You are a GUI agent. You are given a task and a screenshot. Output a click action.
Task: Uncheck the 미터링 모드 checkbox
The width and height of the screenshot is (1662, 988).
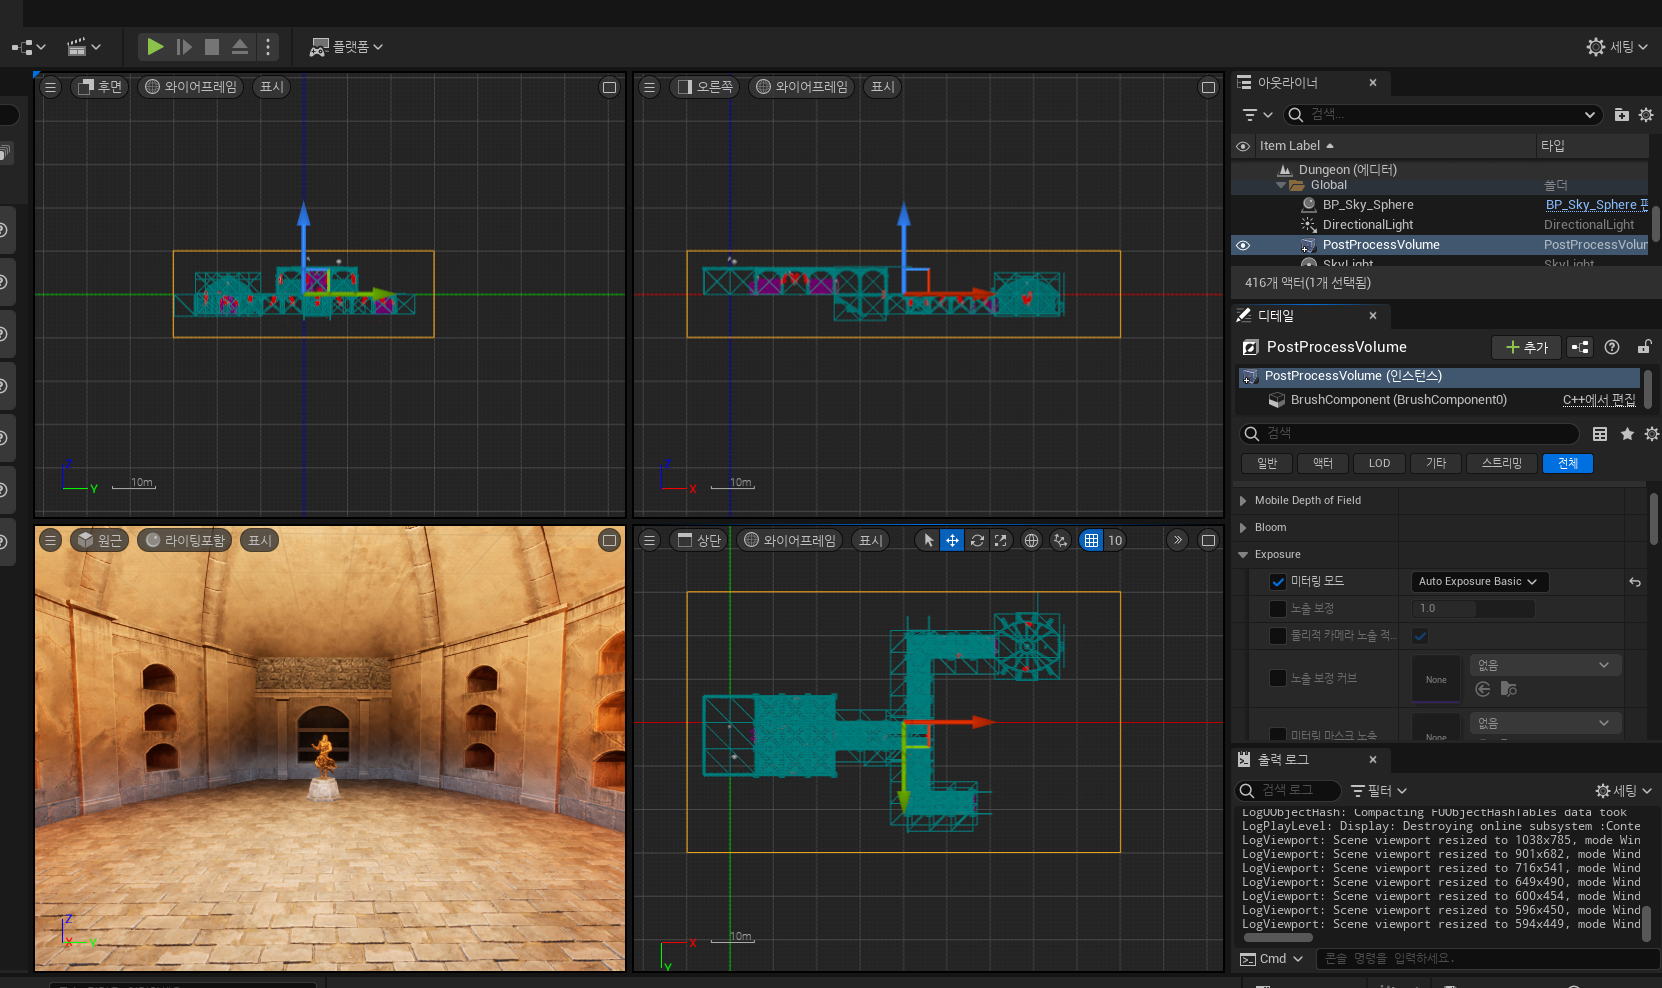1277,582
